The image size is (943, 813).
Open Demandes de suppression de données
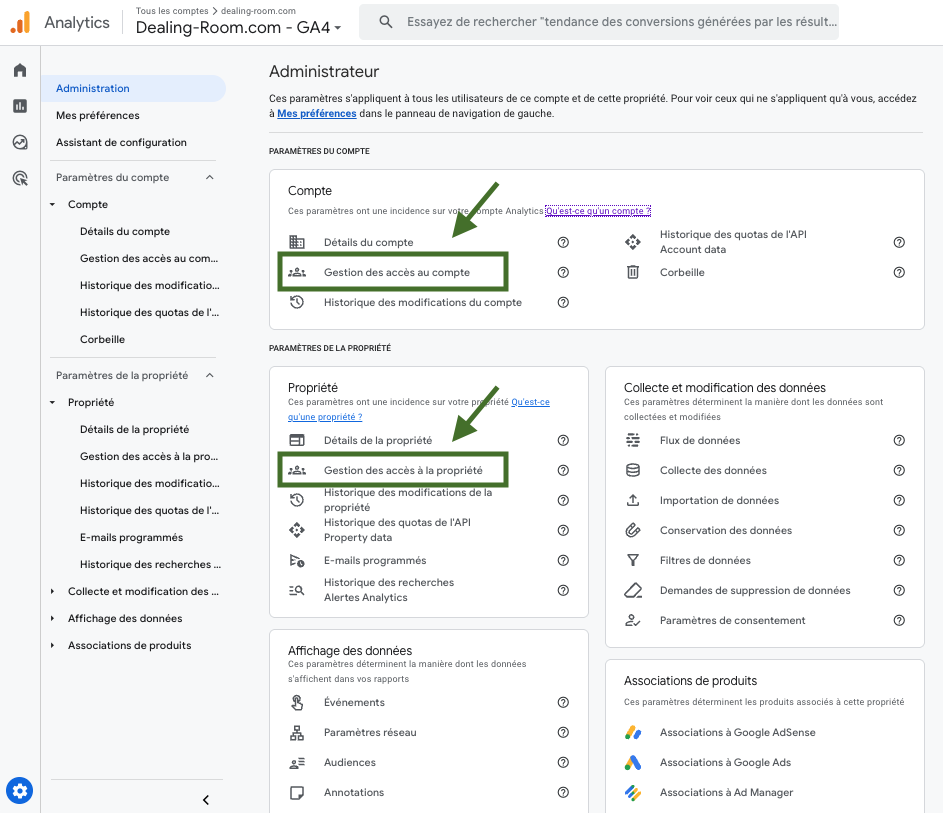[755, 591]
